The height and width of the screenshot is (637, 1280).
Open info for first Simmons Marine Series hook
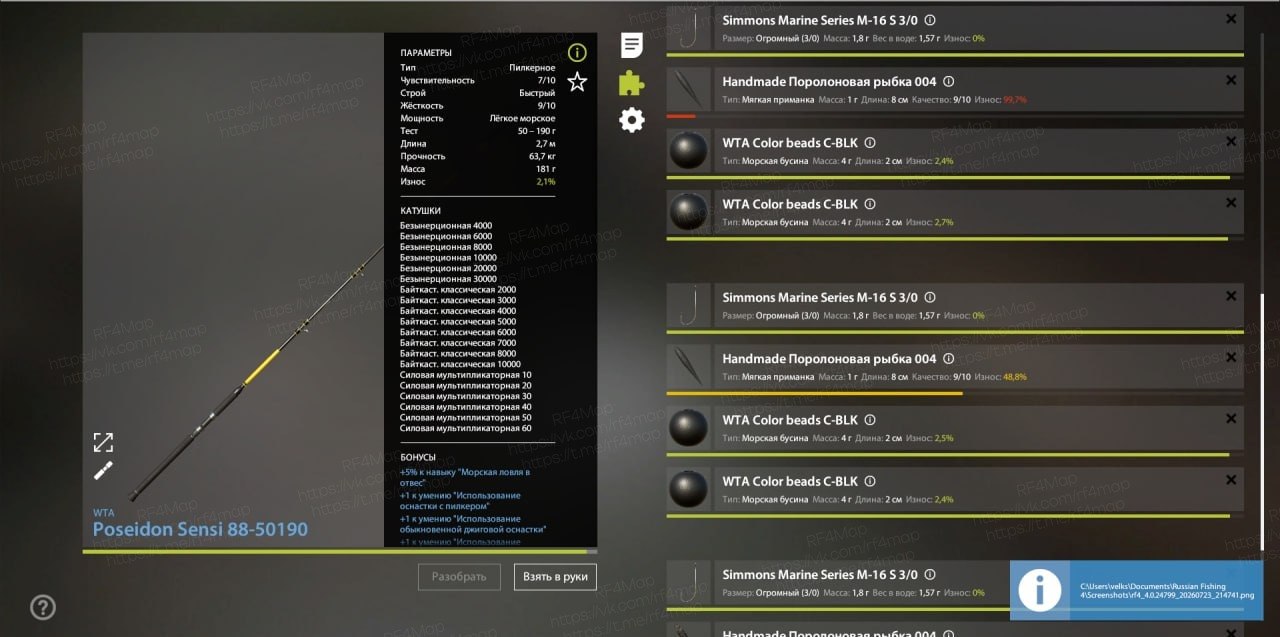click(930, 20)
